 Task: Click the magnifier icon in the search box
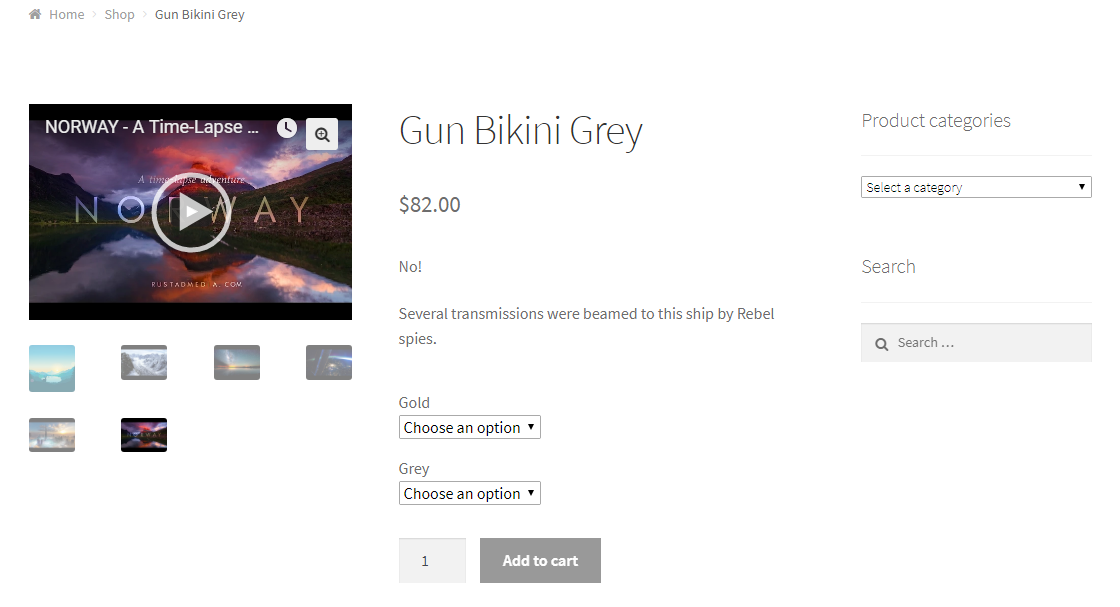tap(881, 344)
